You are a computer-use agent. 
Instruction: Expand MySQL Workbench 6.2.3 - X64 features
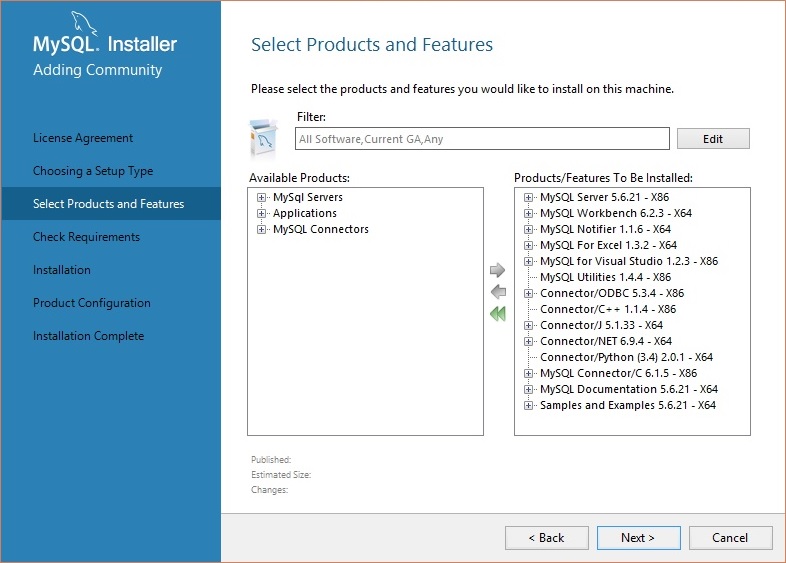coord(528,214)
